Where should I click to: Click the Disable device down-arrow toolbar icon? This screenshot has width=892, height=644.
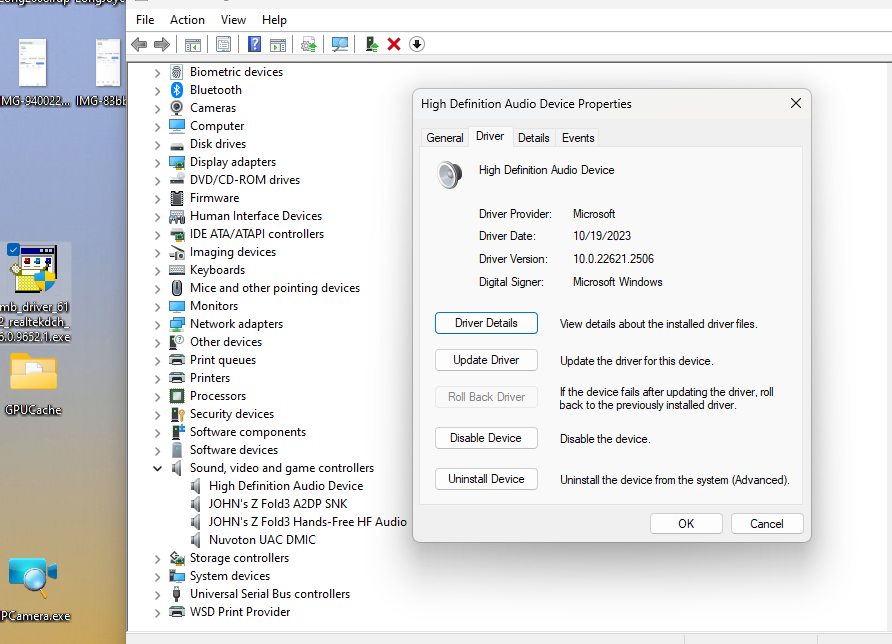417,44
